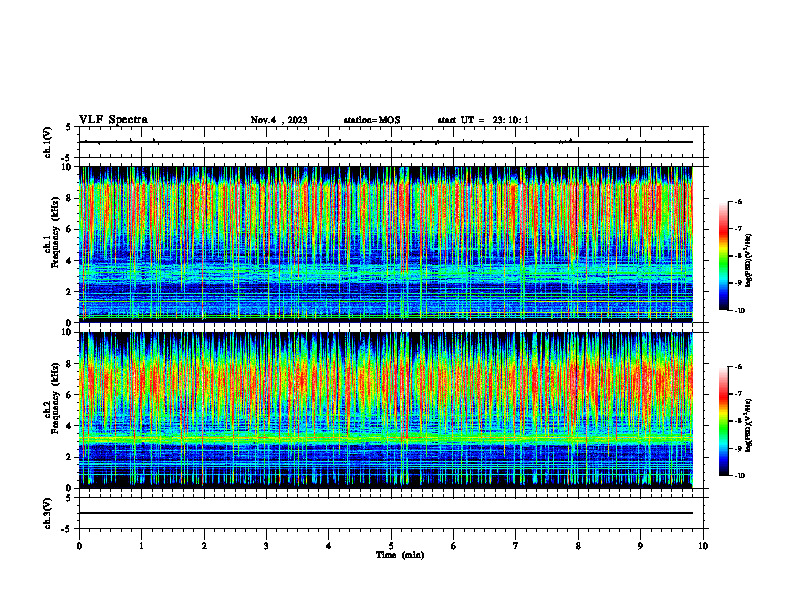Click the ch.2 spectrogram panel

click(x=386, y=410)
